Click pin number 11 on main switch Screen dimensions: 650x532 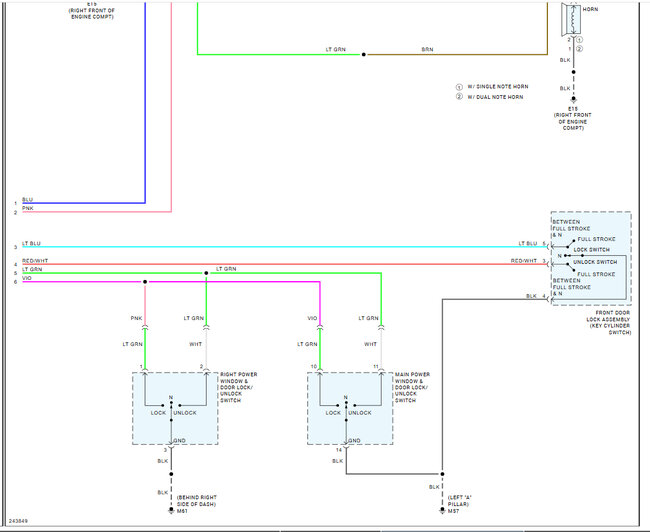[x=376, y=366]
